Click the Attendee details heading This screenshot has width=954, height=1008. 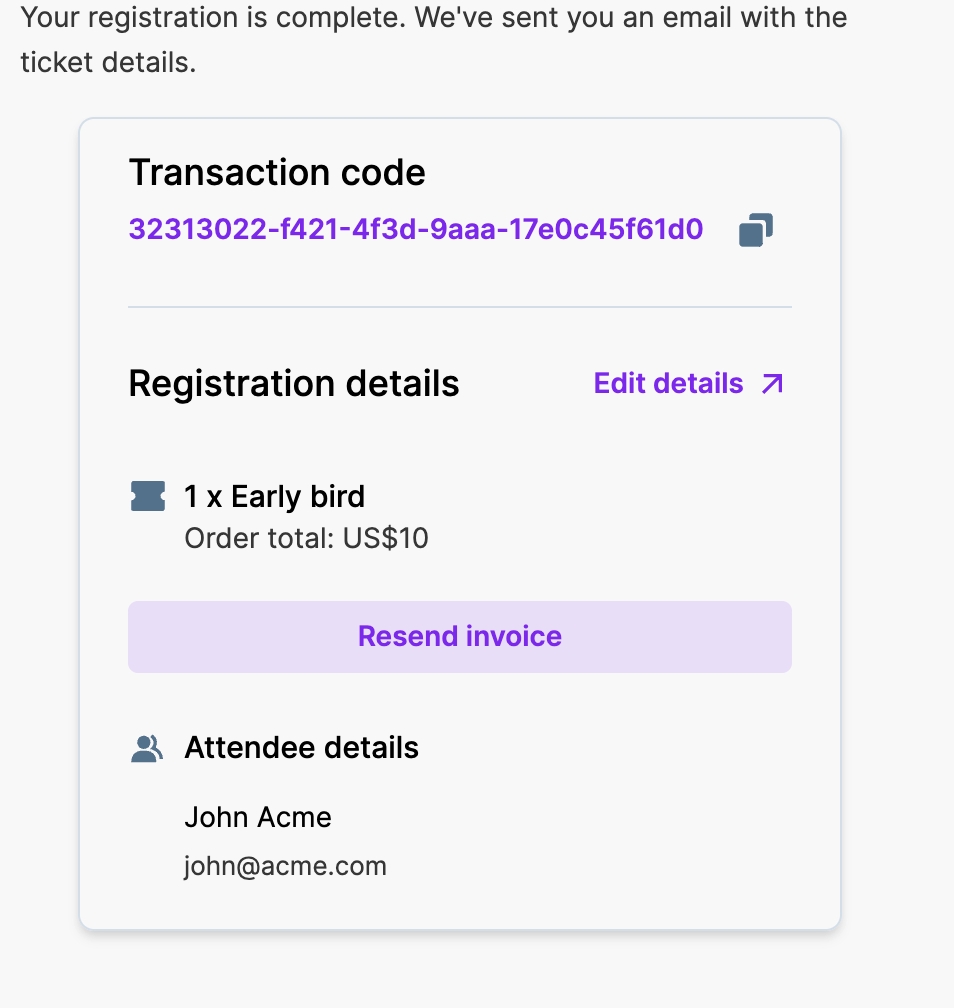click(x=301, y=748)
